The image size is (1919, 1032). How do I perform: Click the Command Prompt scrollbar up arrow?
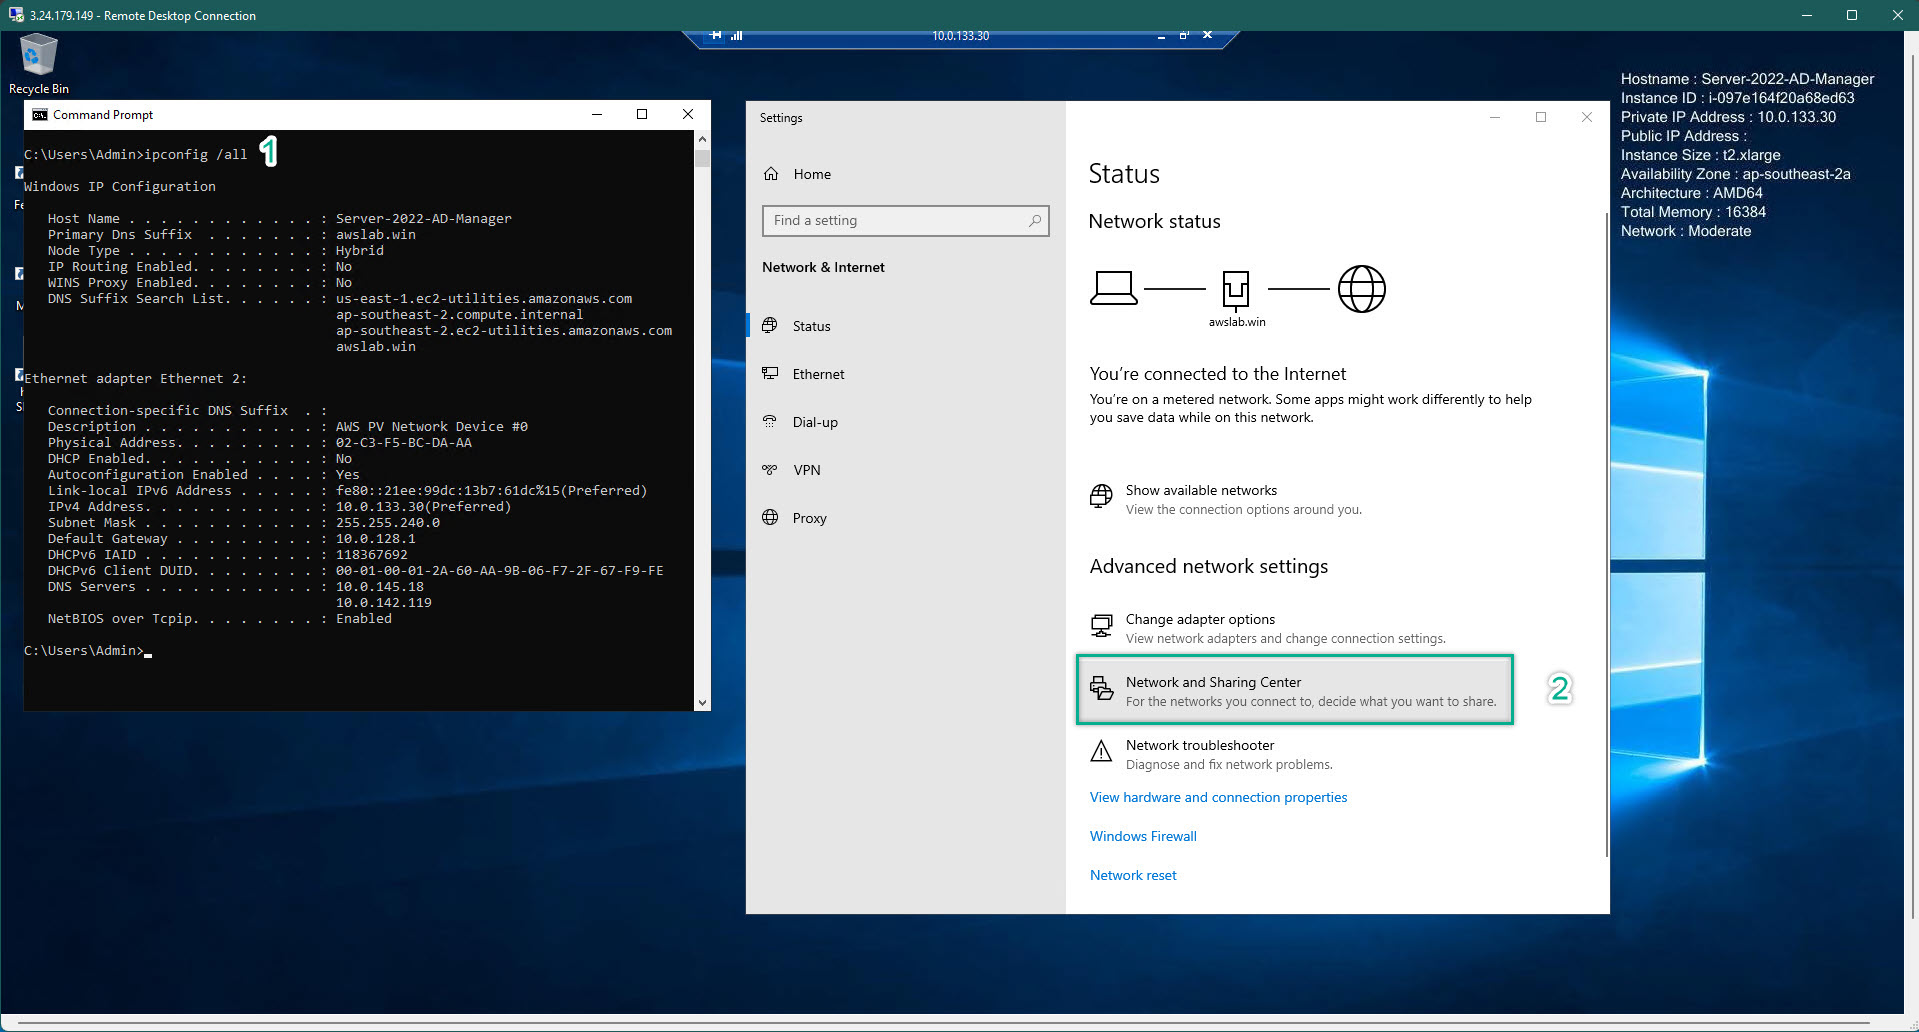702,139
